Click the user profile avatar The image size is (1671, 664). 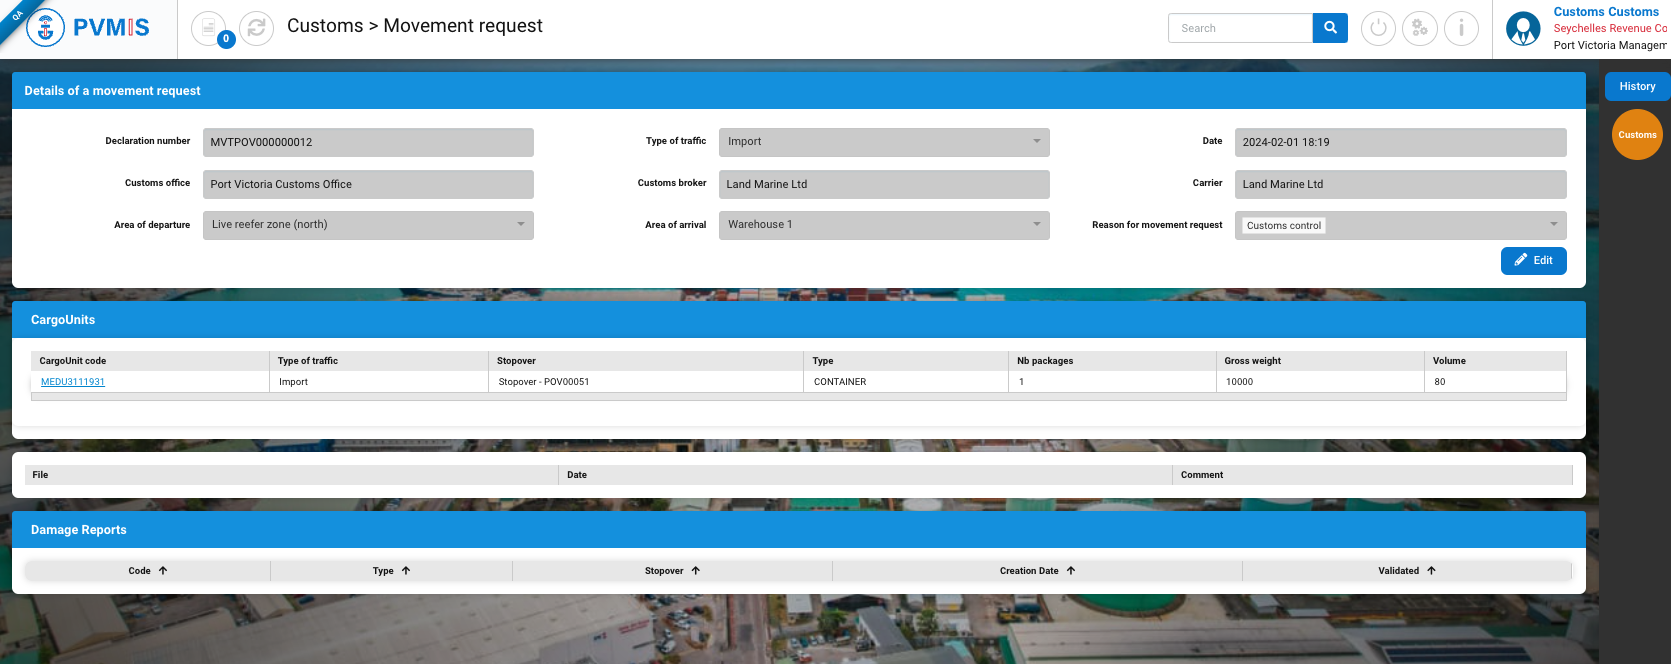click(1523, 29)
